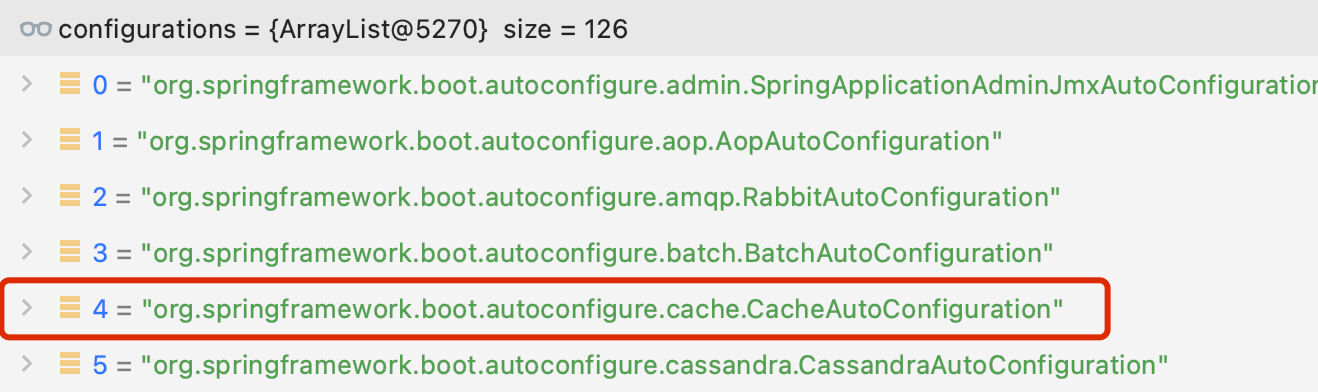
Task: Click list element icon for index 0
Action: point(69,84)
